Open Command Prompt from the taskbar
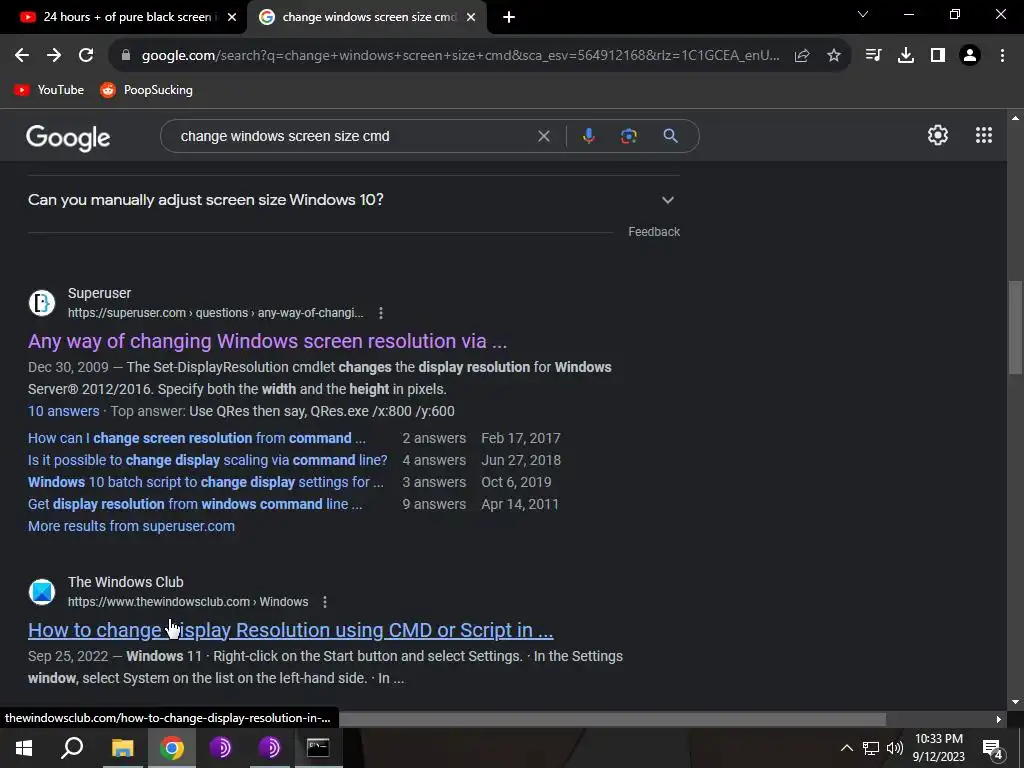Screen dimensions: 1024x768 click(x=318, y=748)
